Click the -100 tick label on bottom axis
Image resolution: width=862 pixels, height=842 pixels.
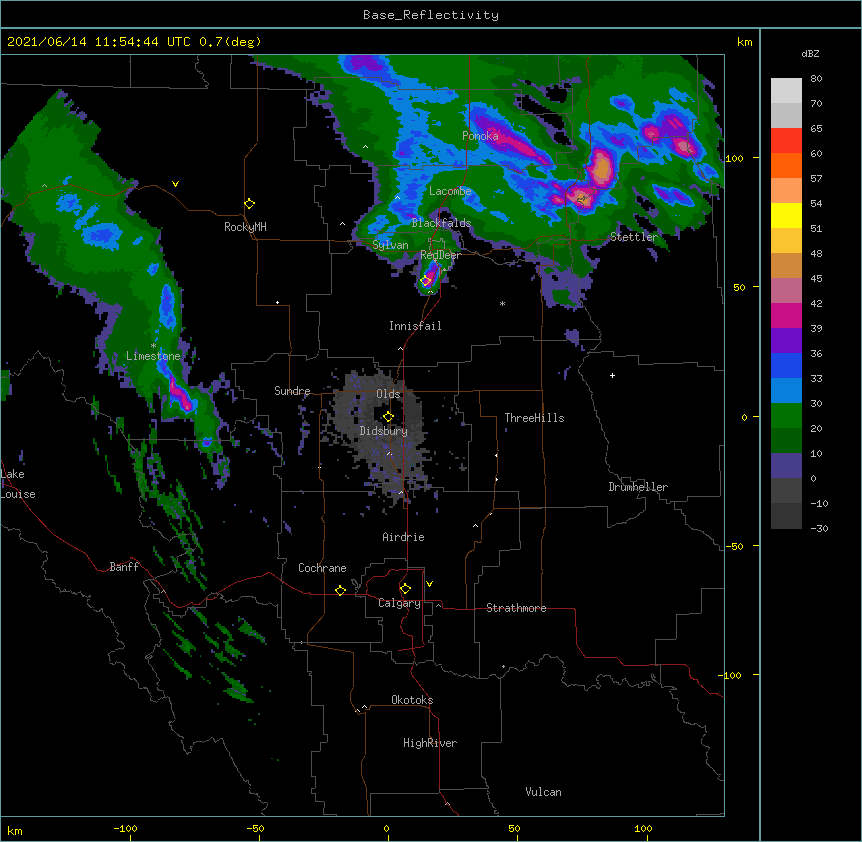[125, 828]
